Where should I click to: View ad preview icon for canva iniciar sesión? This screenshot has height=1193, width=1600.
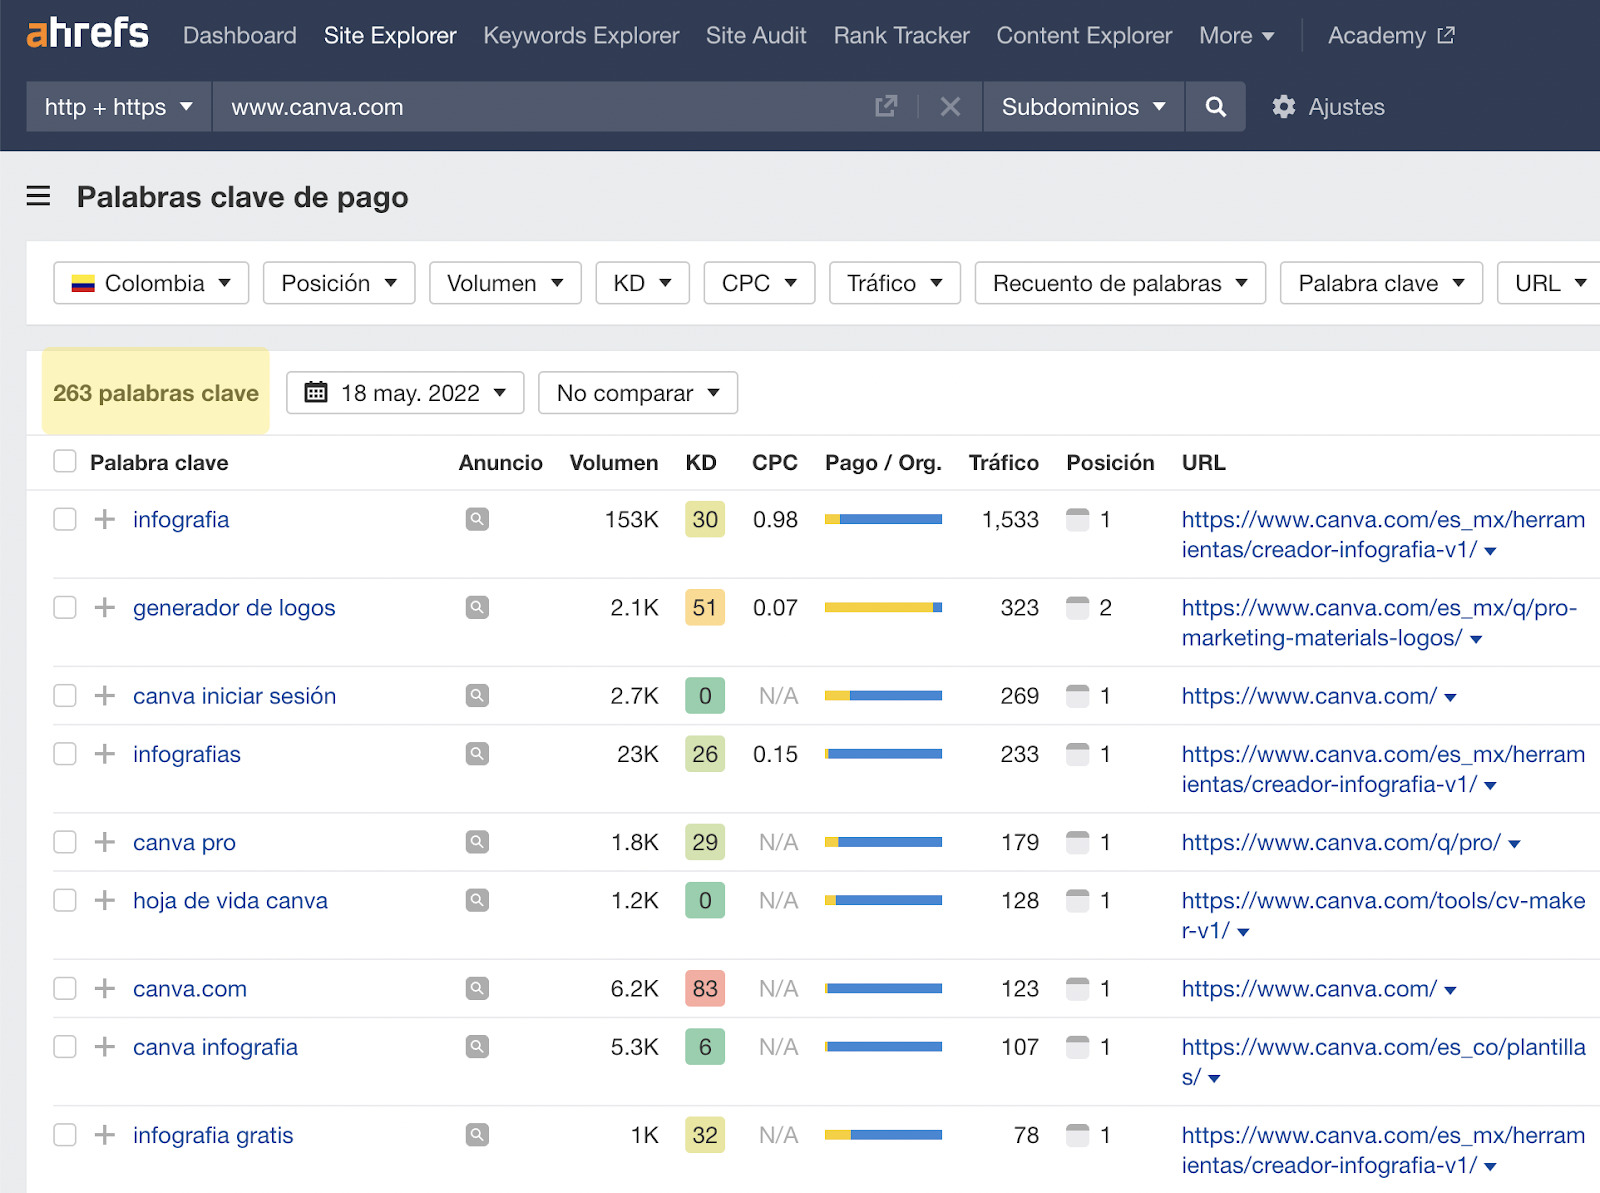pyautogui.click(x=477, y=695)
